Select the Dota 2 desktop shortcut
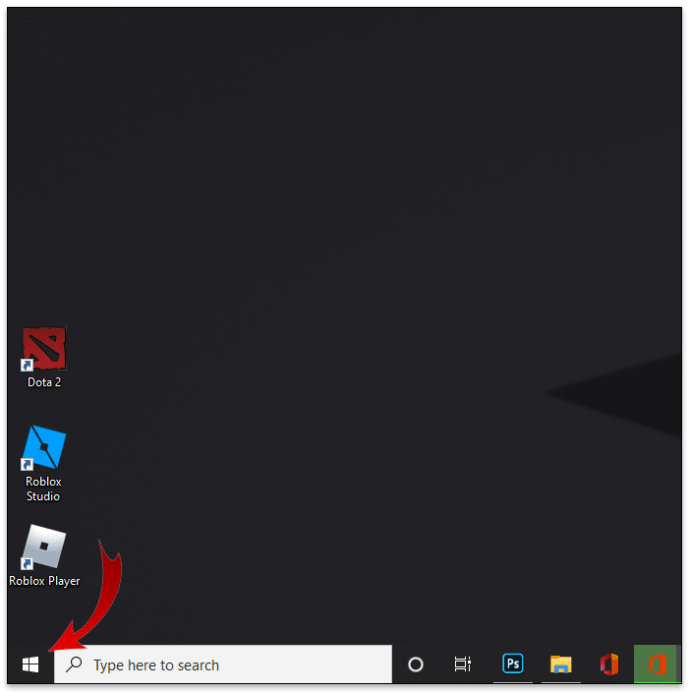The height and width of the screenshot is (692, 690). click(44, 358)
